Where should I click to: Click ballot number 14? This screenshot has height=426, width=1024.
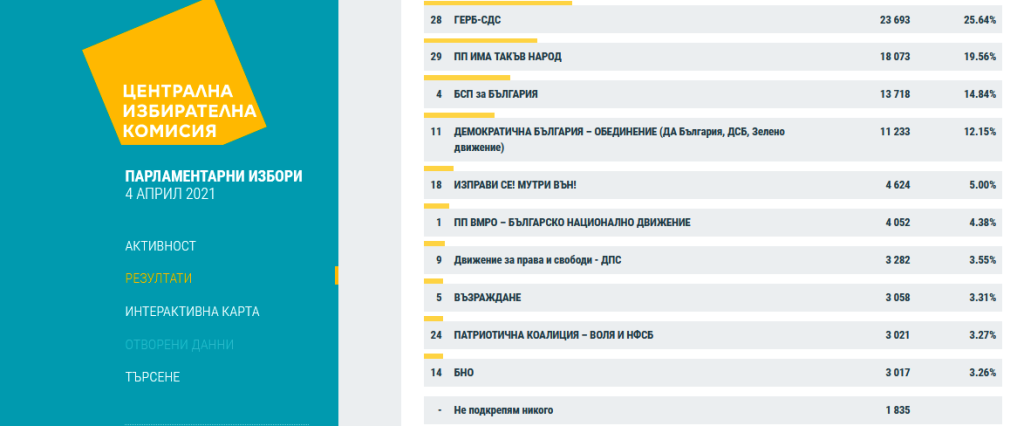[x=436, y=373]
